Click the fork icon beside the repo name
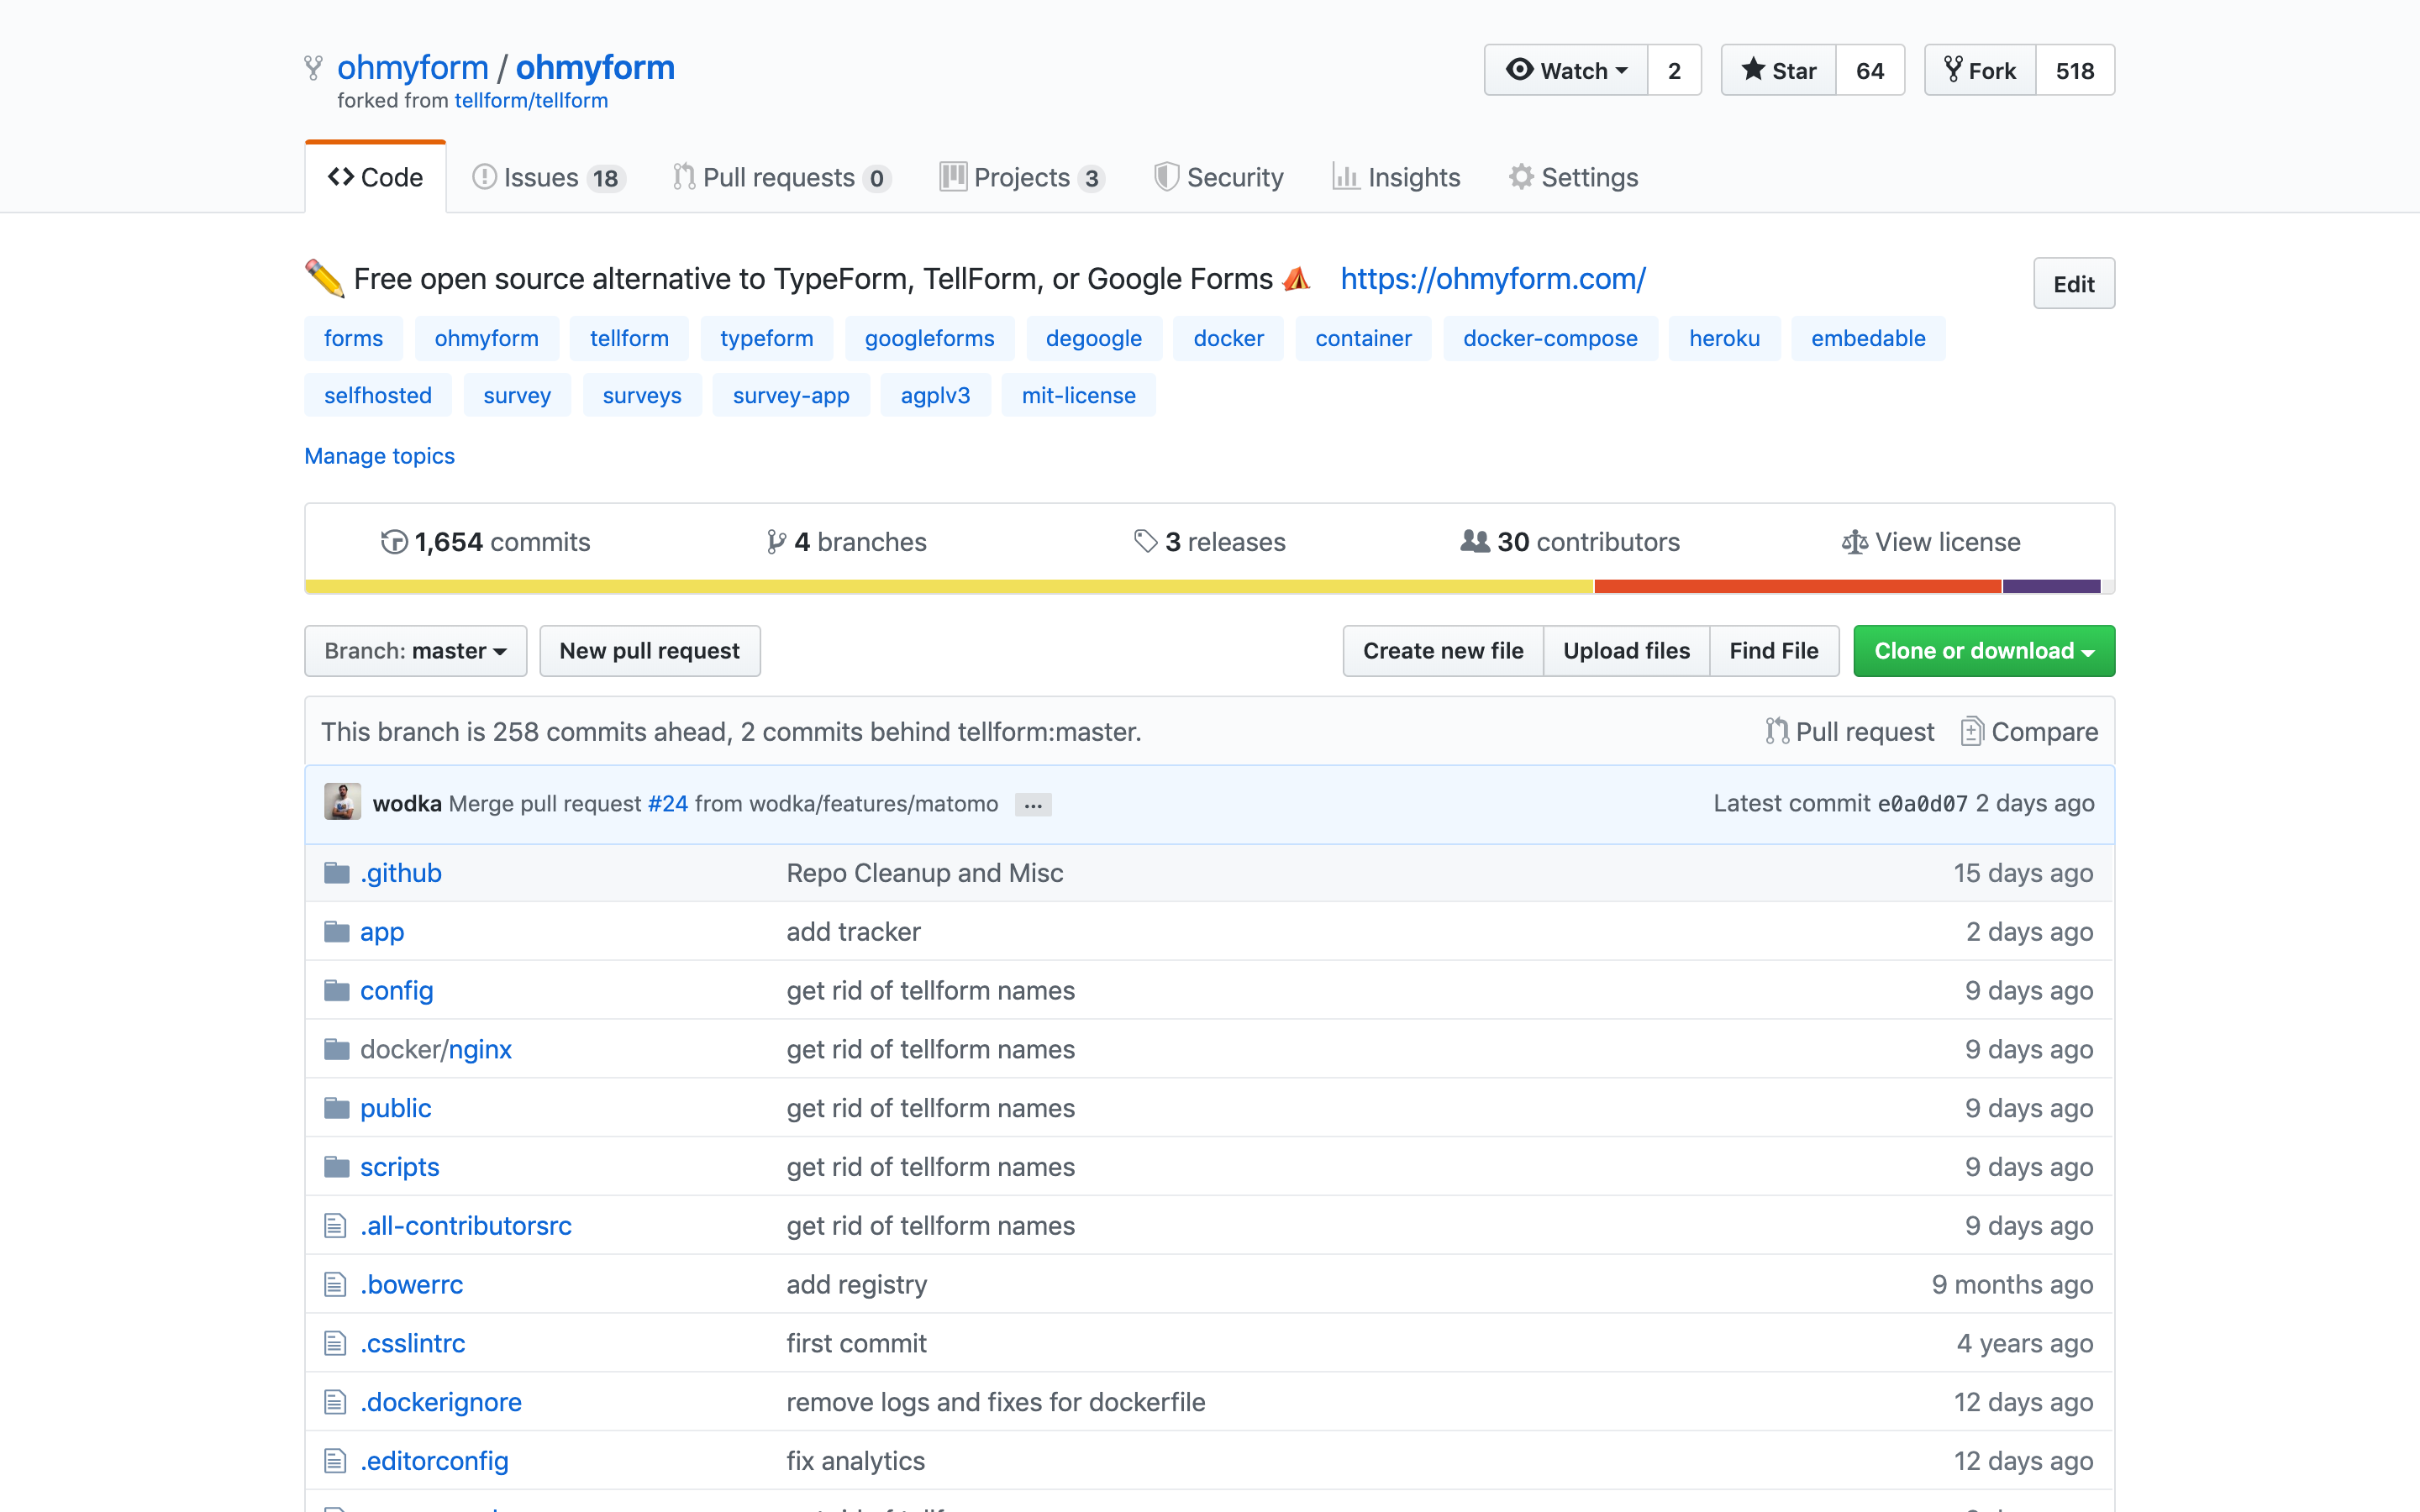This screenshot has height=1512, width=2420. [x=313, y=68]
